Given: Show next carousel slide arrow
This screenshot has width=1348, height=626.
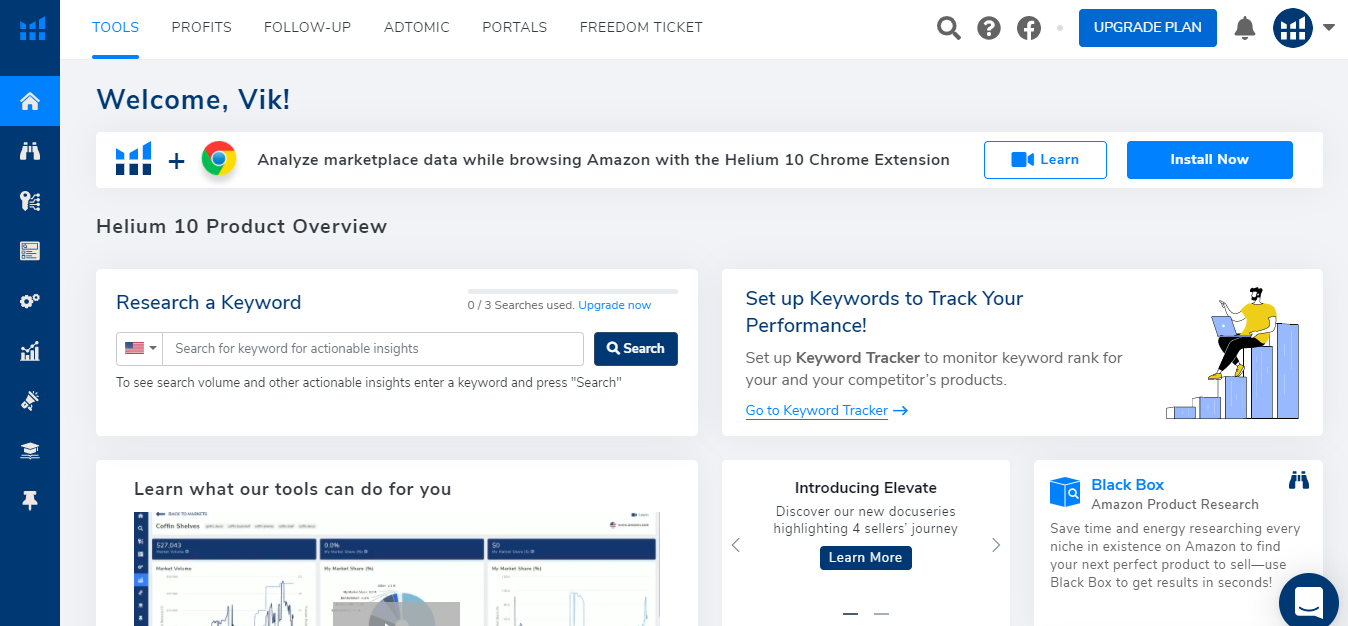Looking at the screenshot, I should (x=996, y=545).
